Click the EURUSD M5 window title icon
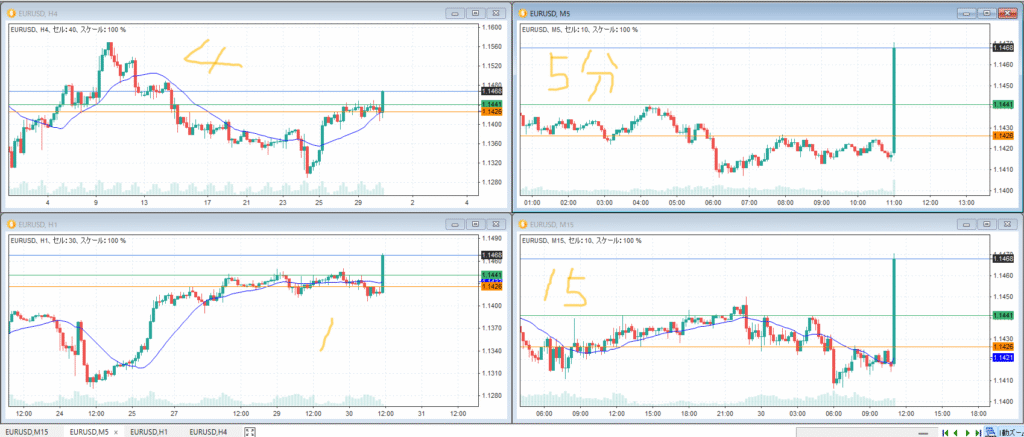1024x437 pixels. (x=521, y=13)
